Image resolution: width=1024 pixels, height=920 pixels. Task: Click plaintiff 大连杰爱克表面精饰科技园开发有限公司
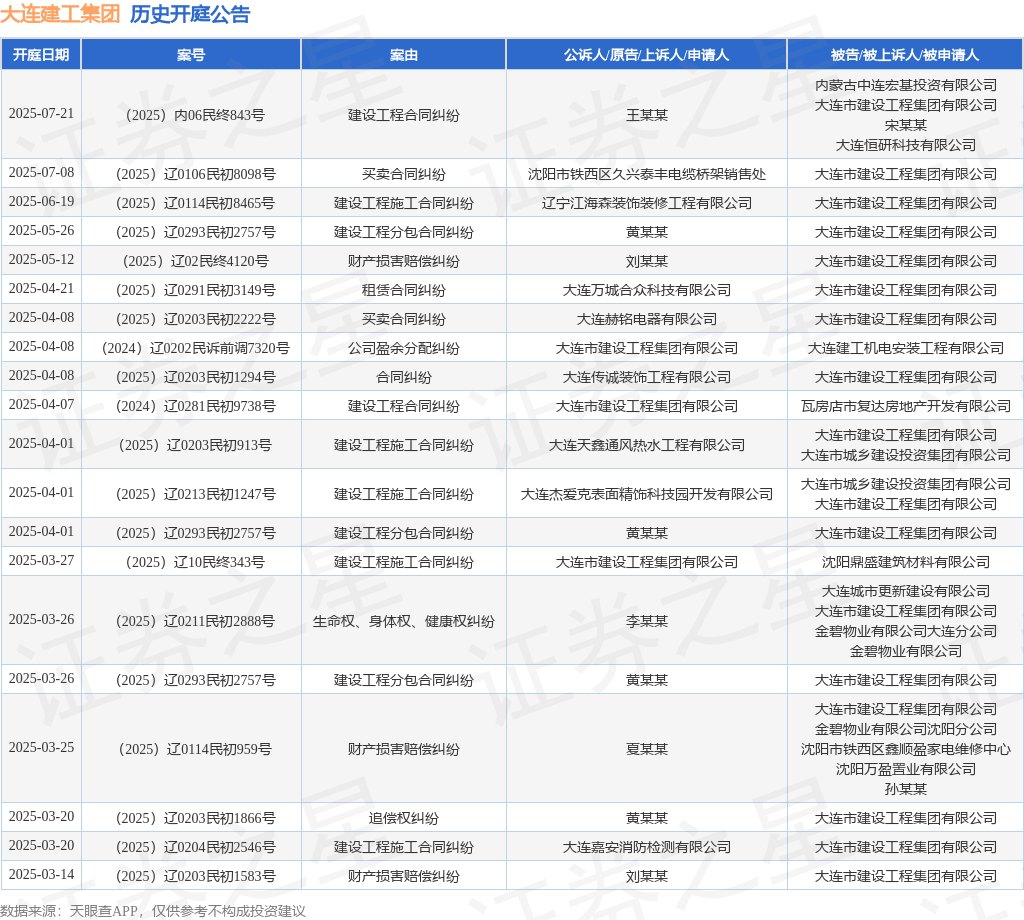(x=647, y=494)
